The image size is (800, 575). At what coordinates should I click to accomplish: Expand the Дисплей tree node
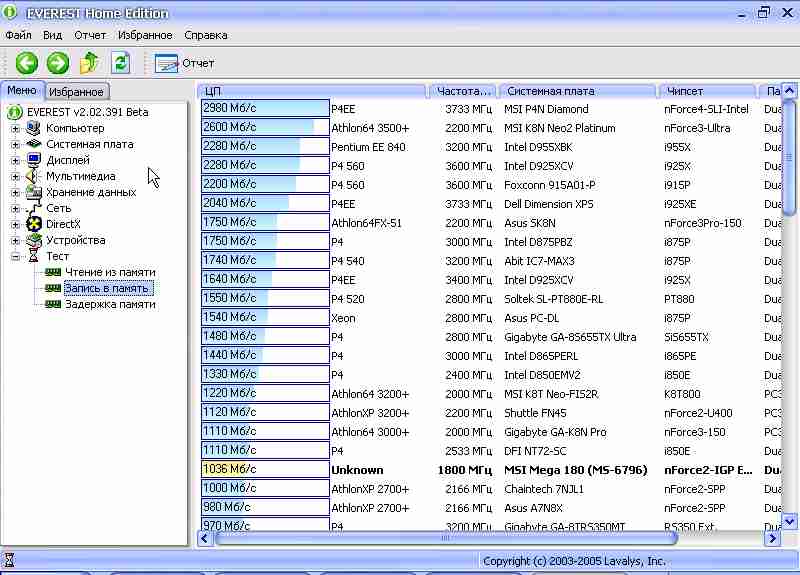(15, 161)
